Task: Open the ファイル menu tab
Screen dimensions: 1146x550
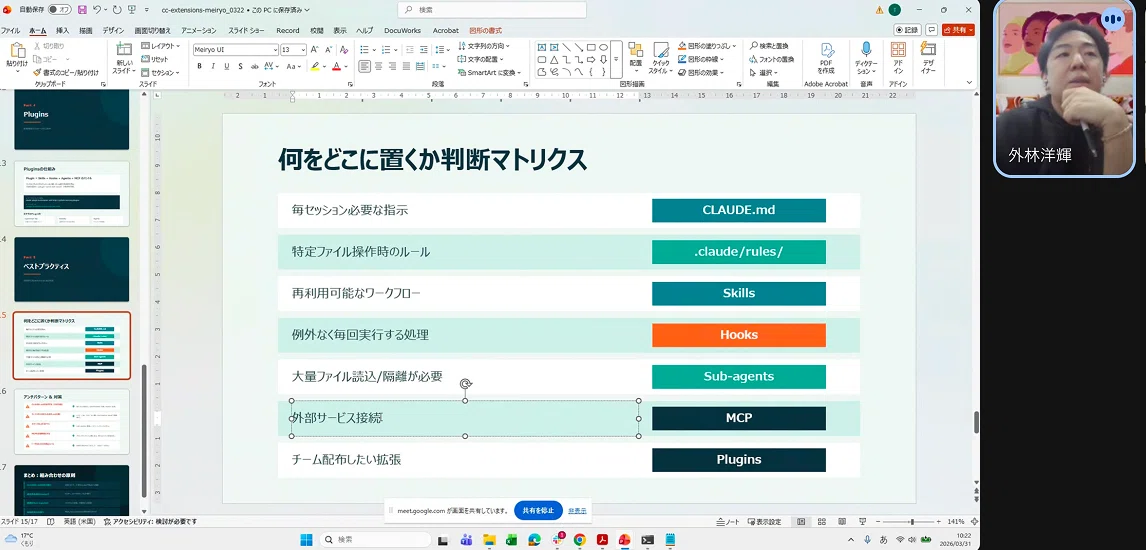Action: [x=10, y=31]
